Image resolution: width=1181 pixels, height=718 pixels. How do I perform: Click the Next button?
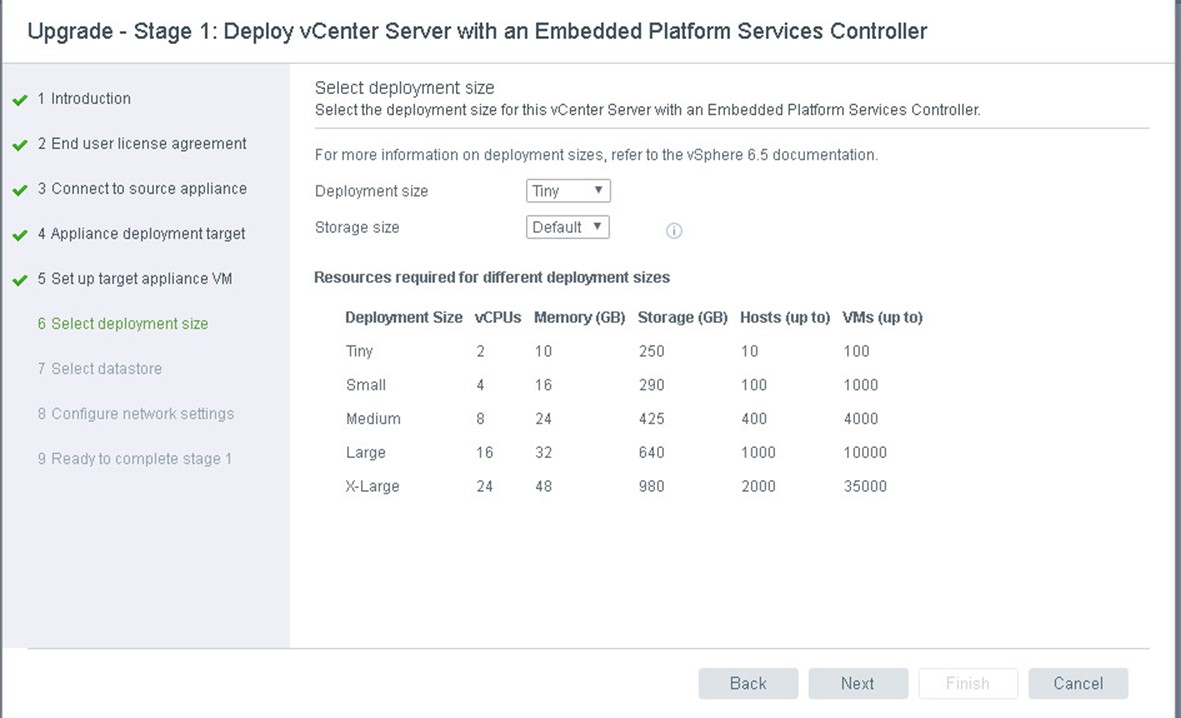click(858, 683)
